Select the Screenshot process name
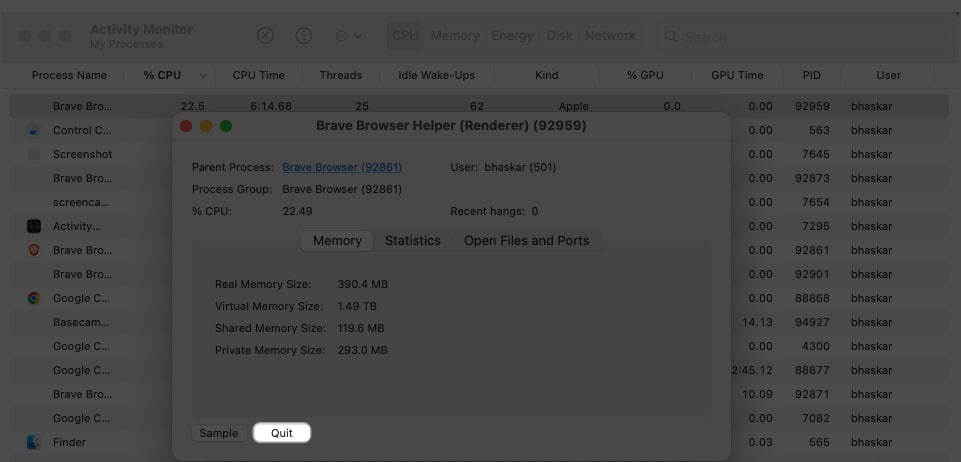The image size is (961, 462). [x=83, y=154]
